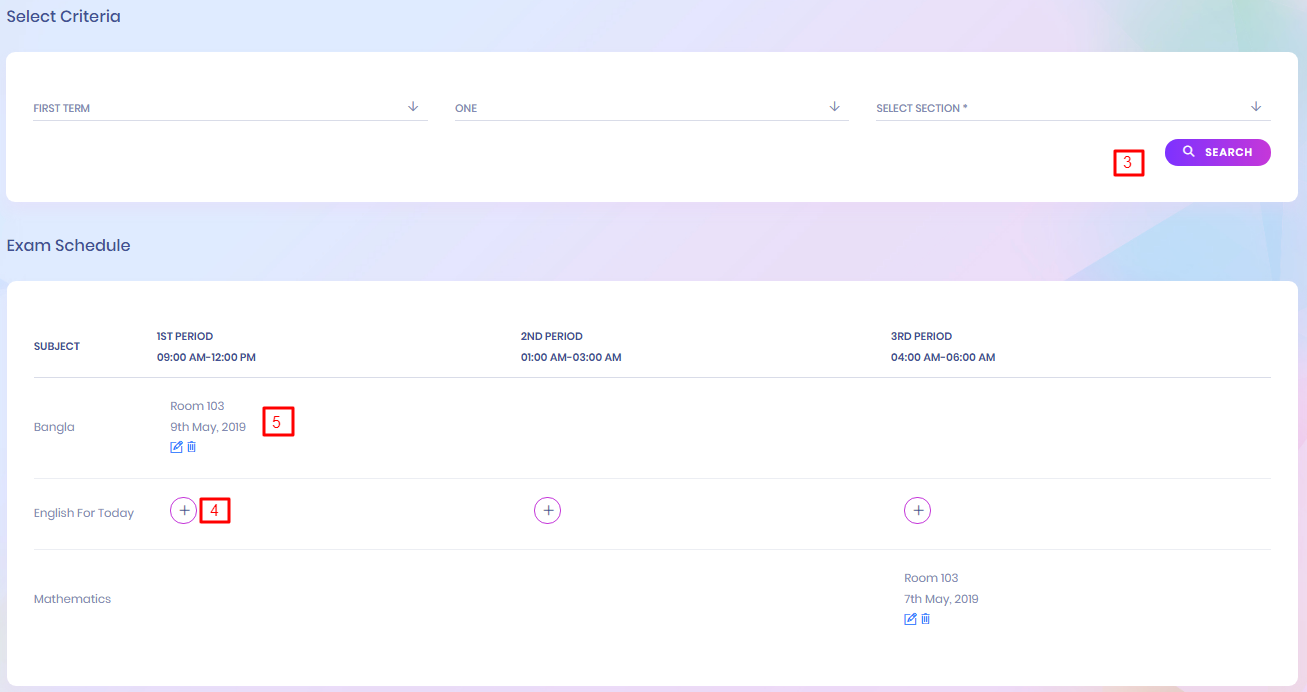Add English For Today 1st period exam
This screenshot has width=1307, height=692.
[x=183, y=511]
